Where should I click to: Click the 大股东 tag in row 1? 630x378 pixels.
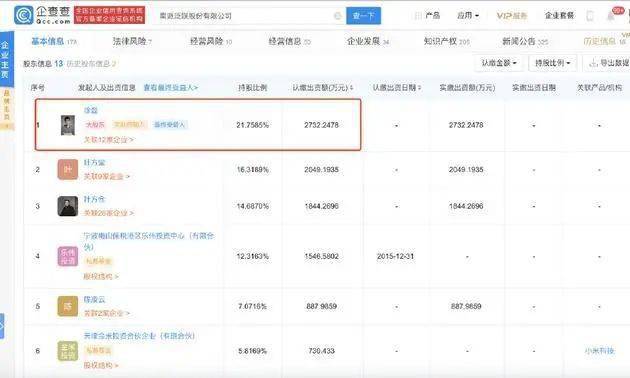[95, 125]
